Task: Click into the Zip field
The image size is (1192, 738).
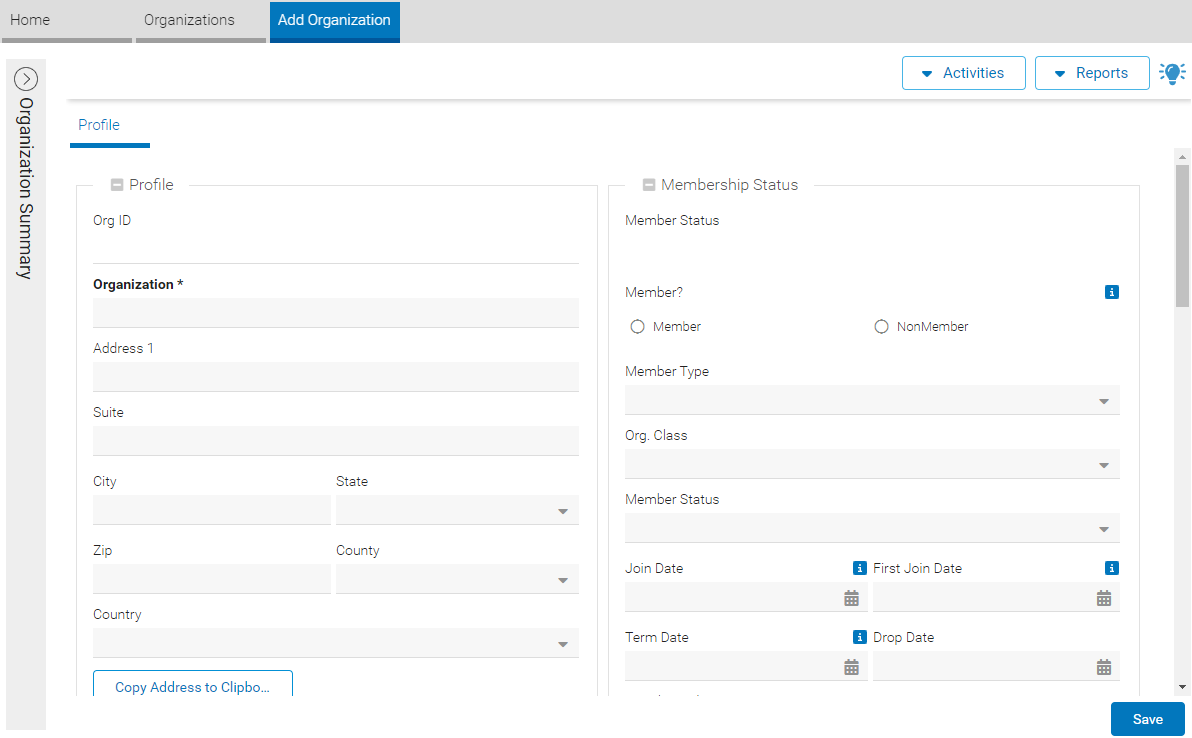Action: pyautogui.click(x=211, y=579)
